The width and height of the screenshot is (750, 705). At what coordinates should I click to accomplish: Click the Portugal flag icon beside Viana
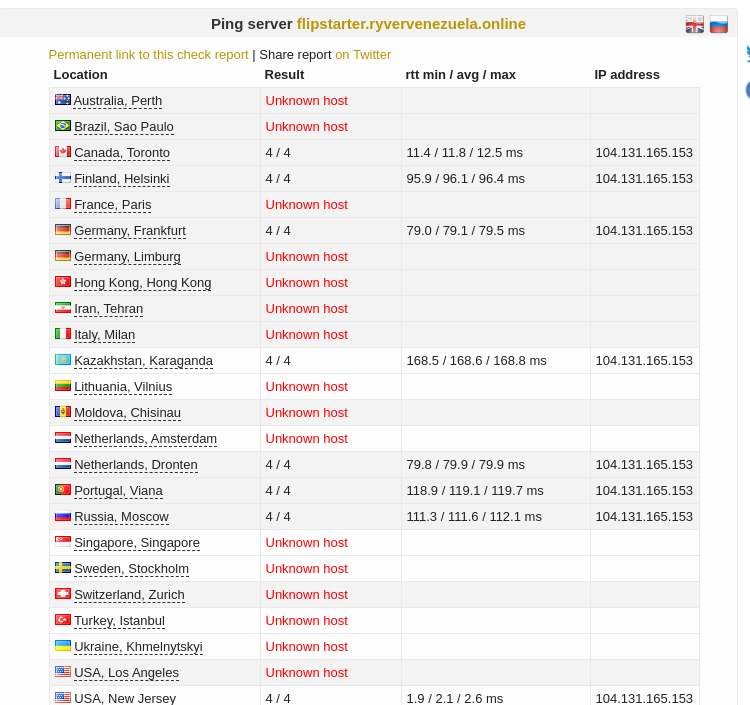coord(63,490)
